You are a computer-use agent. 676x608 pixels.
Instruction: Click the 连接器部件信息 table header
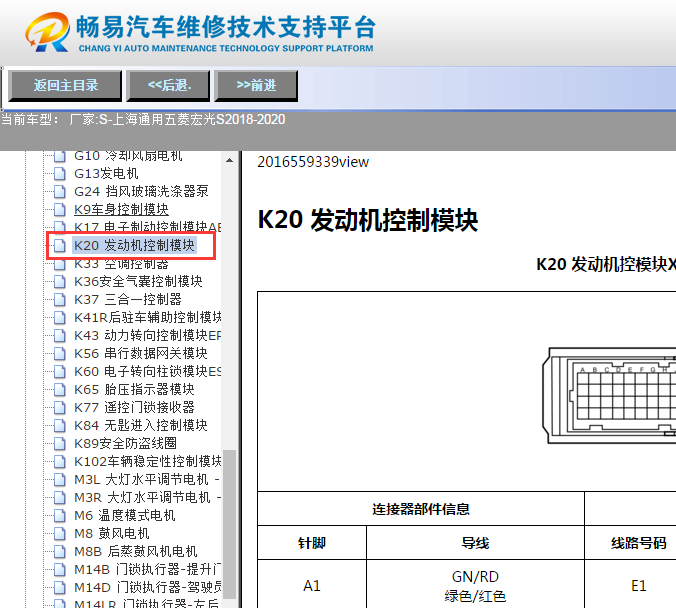(x=421, y=509)
